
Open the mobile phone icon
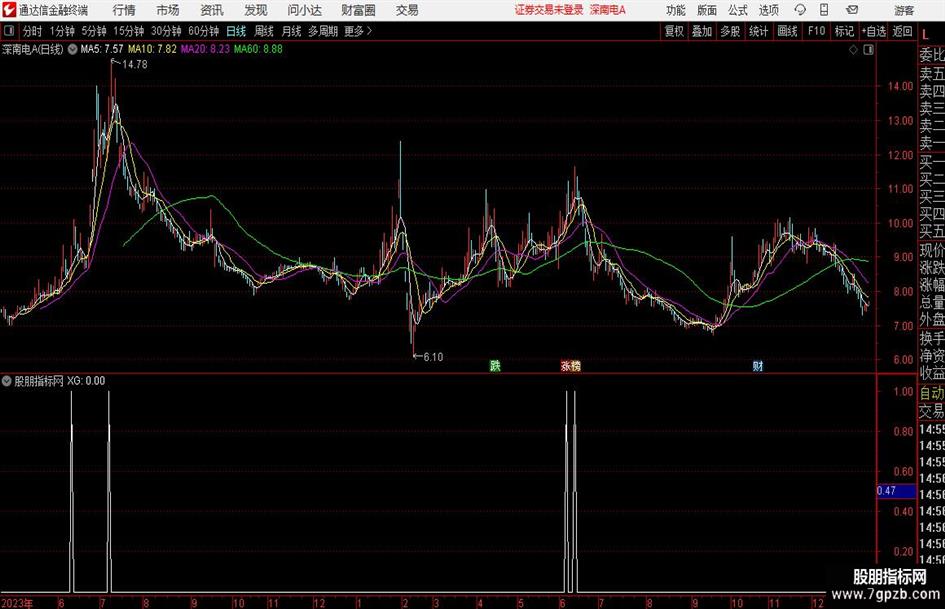tap(824, 10)
